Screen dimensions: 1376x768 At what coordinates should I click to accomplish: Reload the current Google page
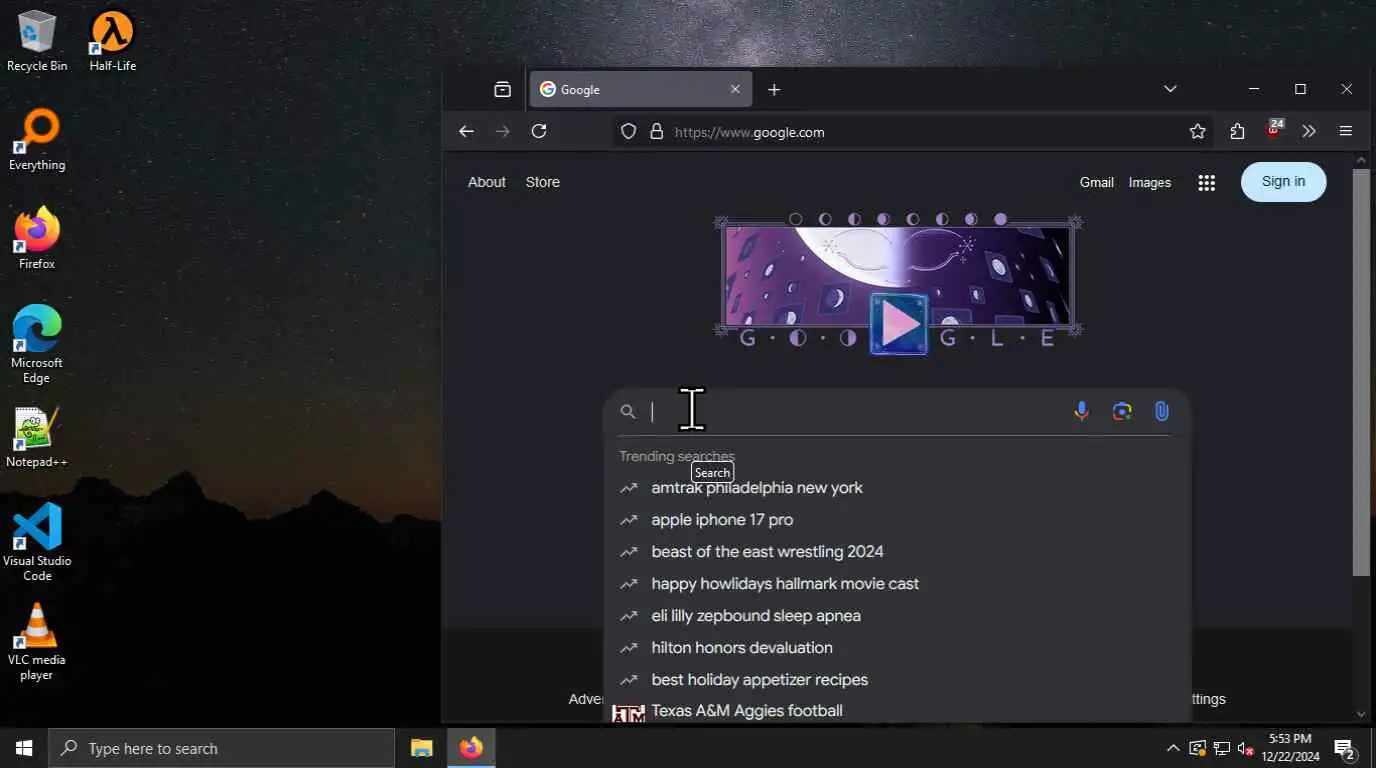click(x=539, y=131)
